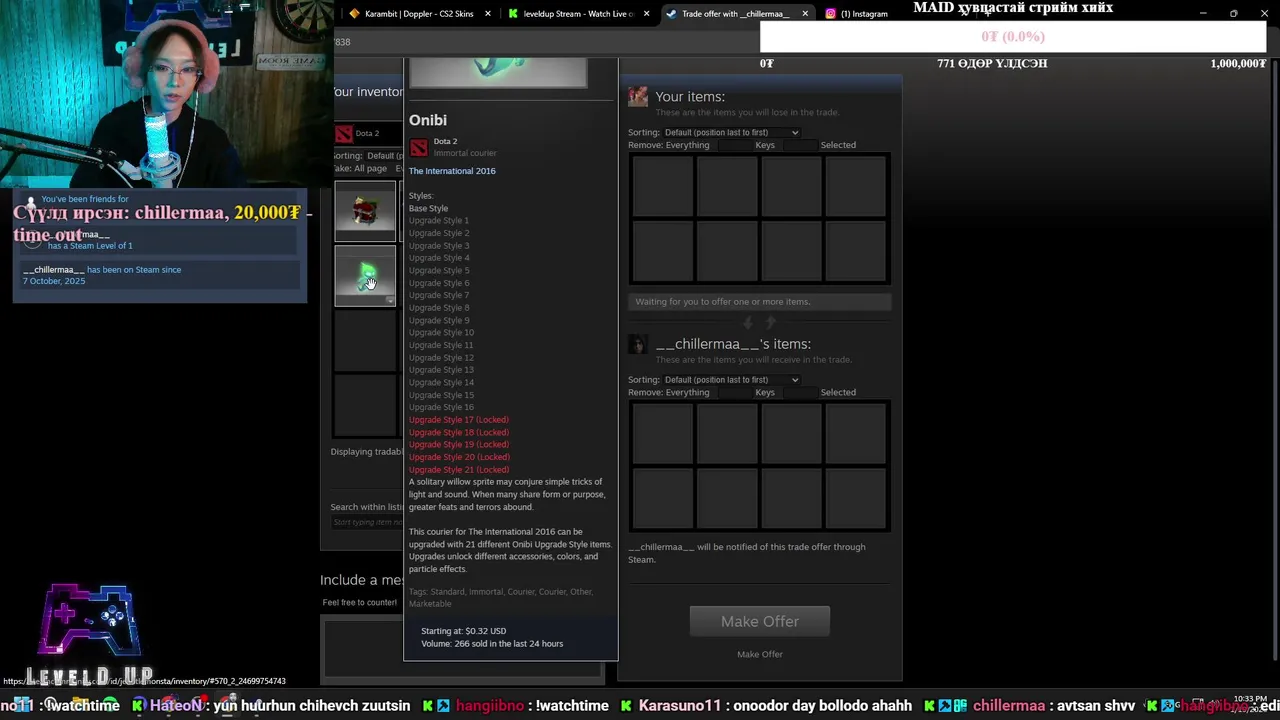Click Remove Selected under Your items
The image size is (1280, 720).
point(838,145)
